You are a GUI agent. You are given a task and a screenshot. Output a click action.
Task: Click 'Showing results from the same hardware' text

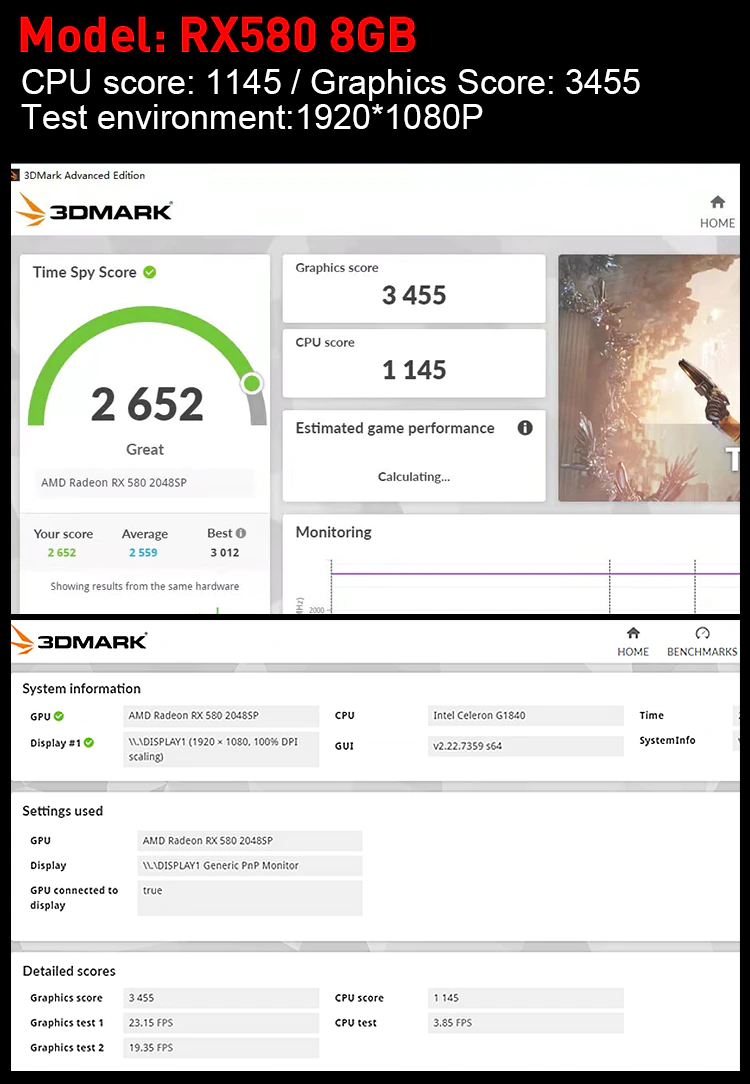(144, 586)
